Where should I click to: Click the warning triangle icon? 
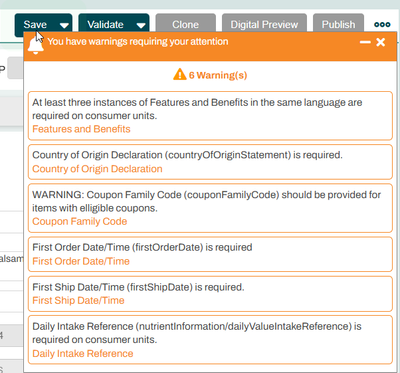coord(180,74)
